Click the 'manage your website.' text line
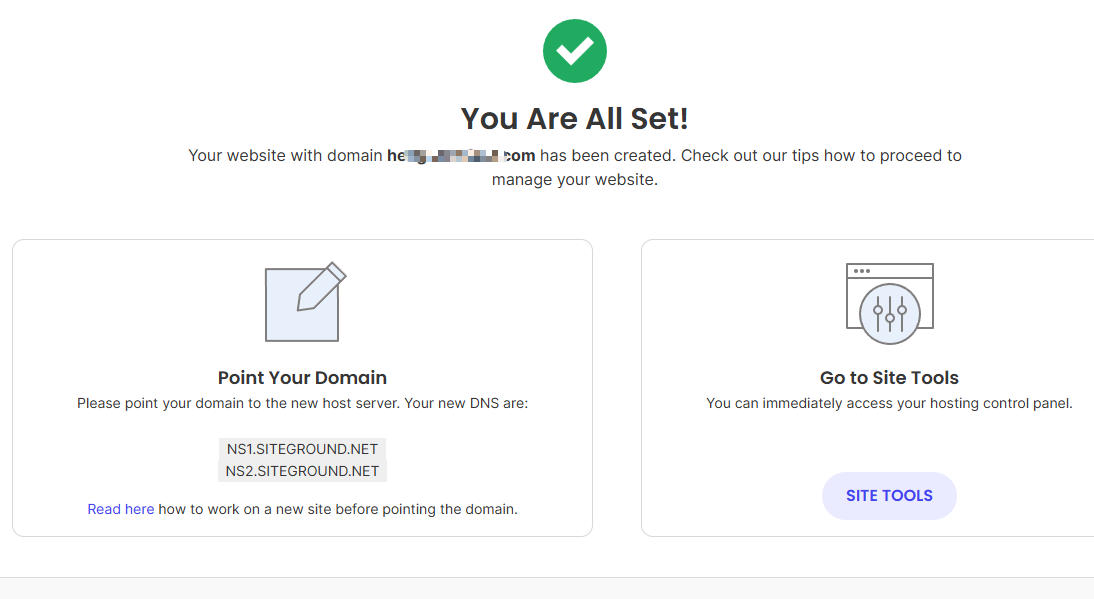 pyautogui.click(x=574, y=181)
